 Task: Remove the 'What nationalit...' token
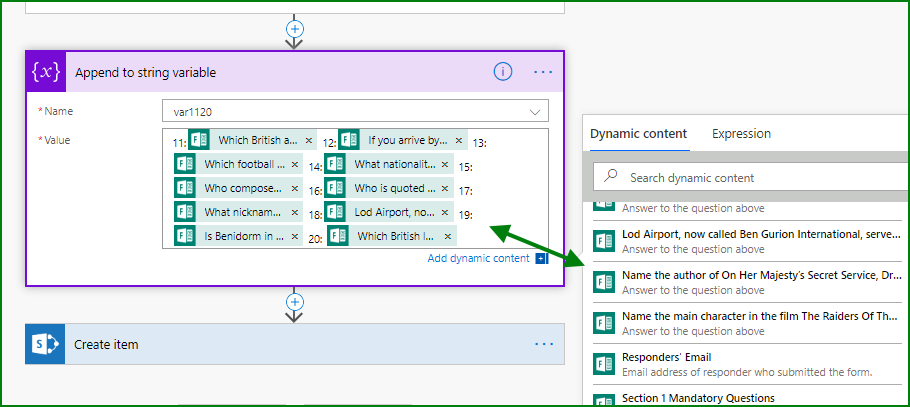pyautogui.click(x=445, y=164)
